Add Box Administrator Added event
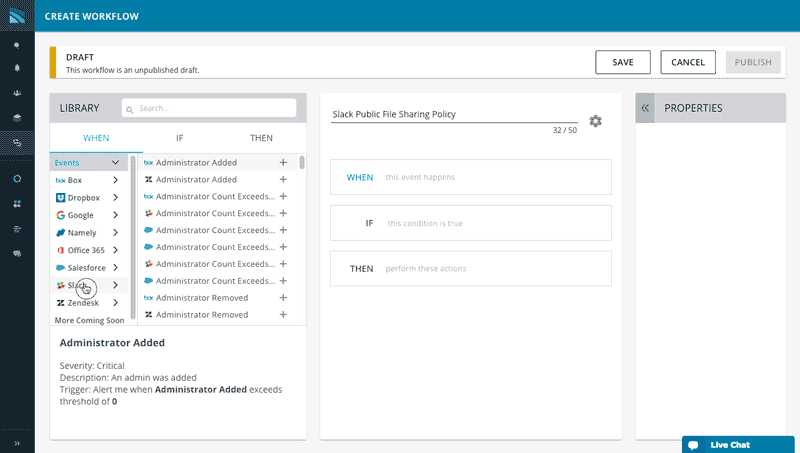This screenshot has height=453, width=800. click(x=283, y=162)
